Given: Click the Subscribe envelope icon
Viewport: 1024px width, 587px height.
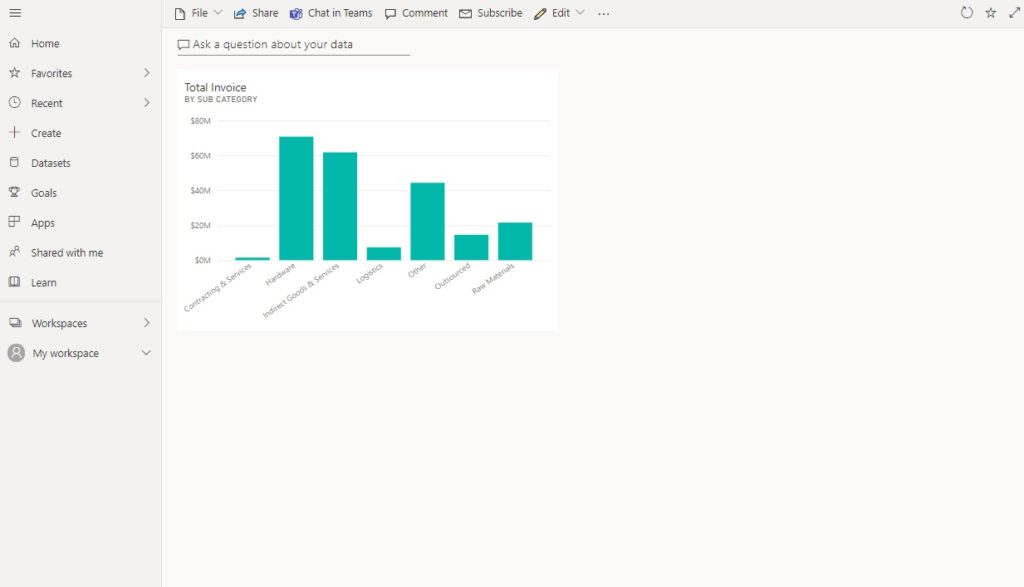Looking at the screenshot, I should pyautogui.click(x=465, y=14).
